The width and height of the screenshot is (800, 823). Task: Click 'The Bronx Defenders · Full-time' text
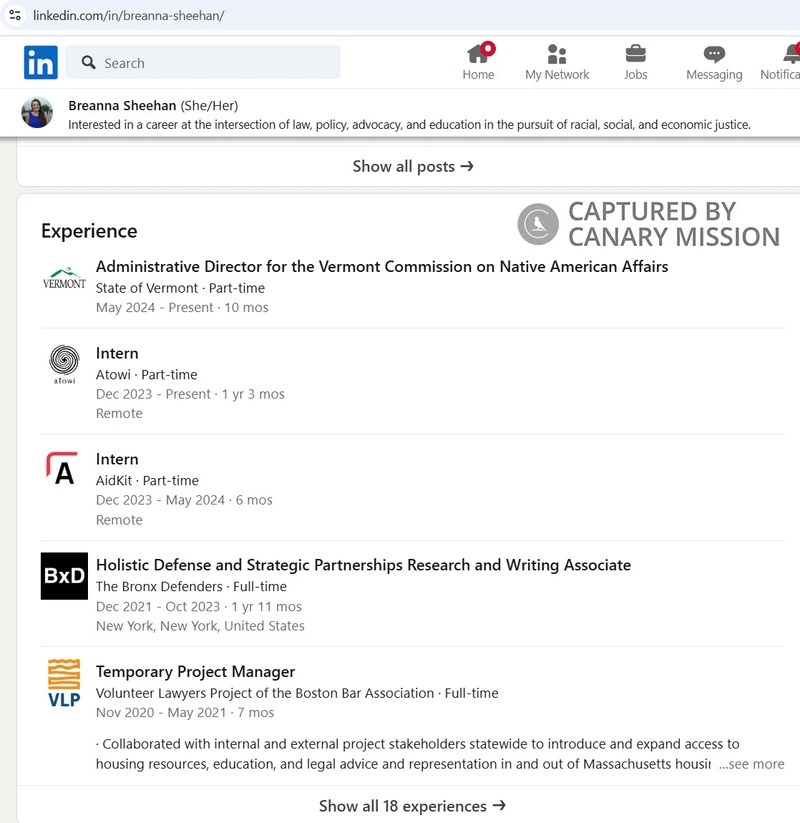point(191,587)
